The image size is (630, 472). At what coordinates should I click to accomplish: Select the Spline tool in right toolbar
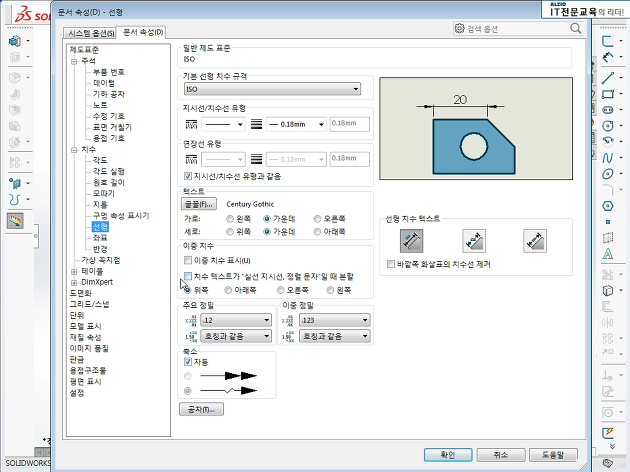(x=608, y=157)
